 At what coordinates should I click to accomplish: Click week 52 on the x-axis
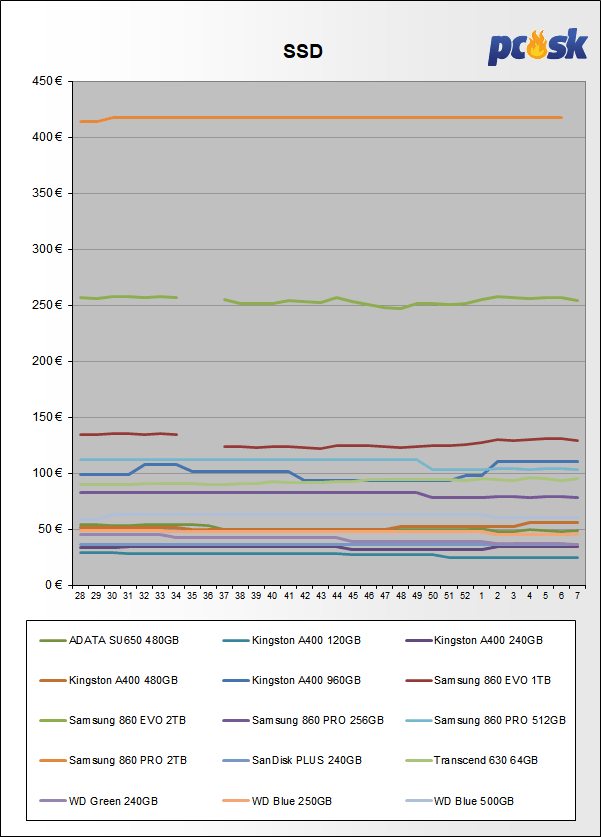coord(465,596)
